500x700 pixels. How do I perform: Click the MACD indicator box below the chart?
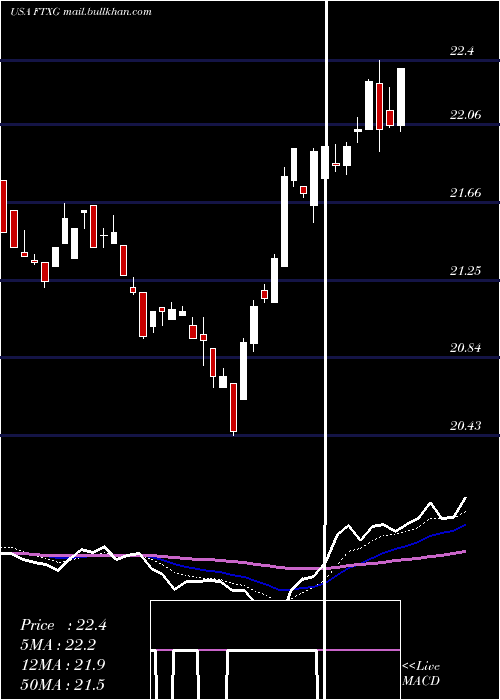click(275, 650)
